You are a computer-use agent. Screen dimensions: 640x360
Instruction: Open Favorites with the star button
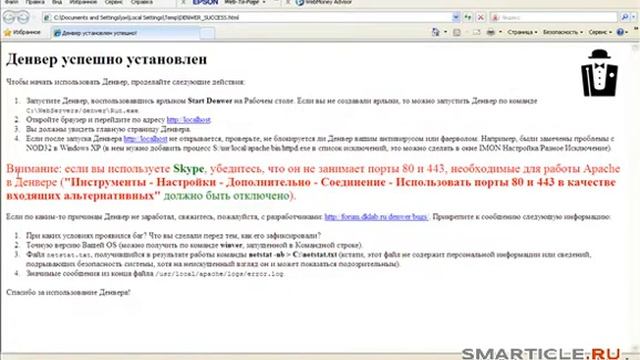22,32
